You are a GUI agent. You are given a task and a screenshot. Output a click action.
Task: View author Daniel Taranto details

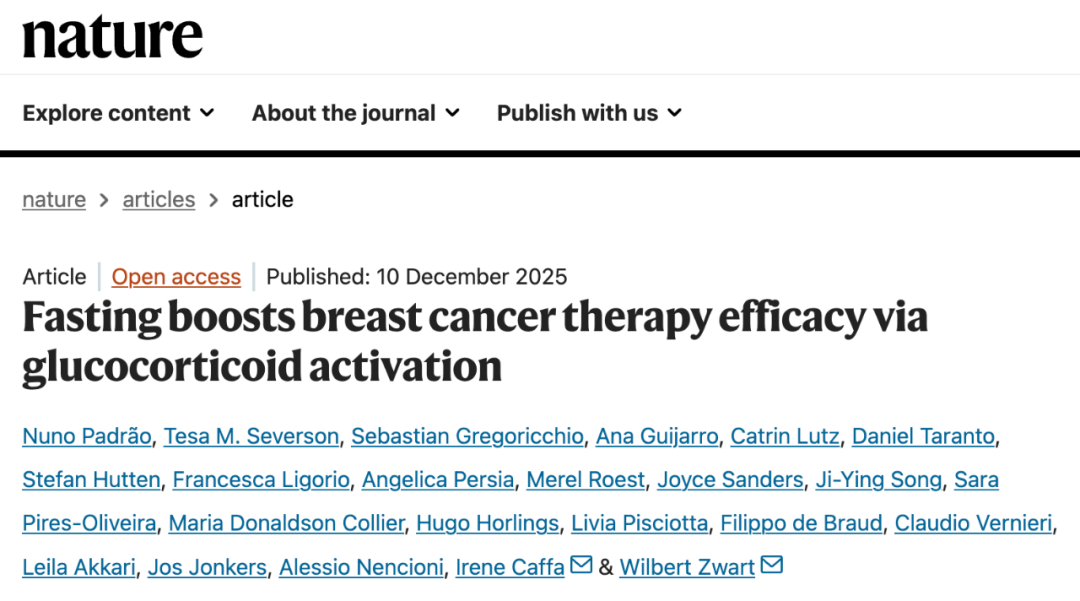(923, 436)
